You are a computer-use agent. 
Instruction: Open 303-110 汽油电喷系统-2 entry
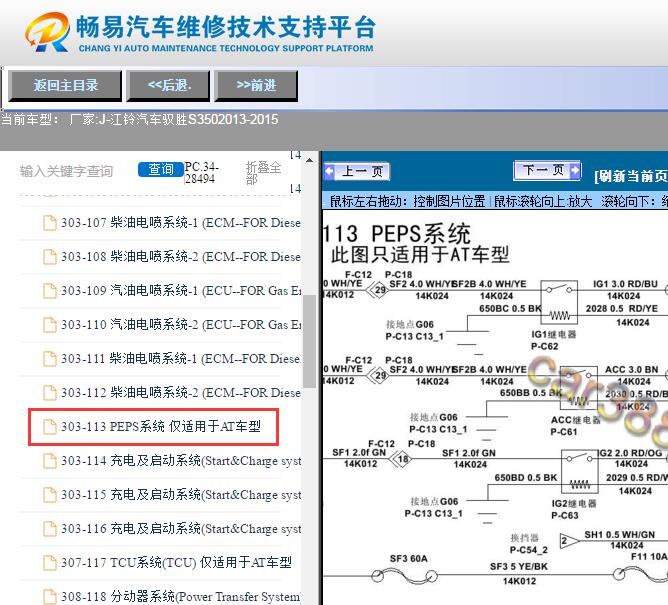tap(181, 325)
